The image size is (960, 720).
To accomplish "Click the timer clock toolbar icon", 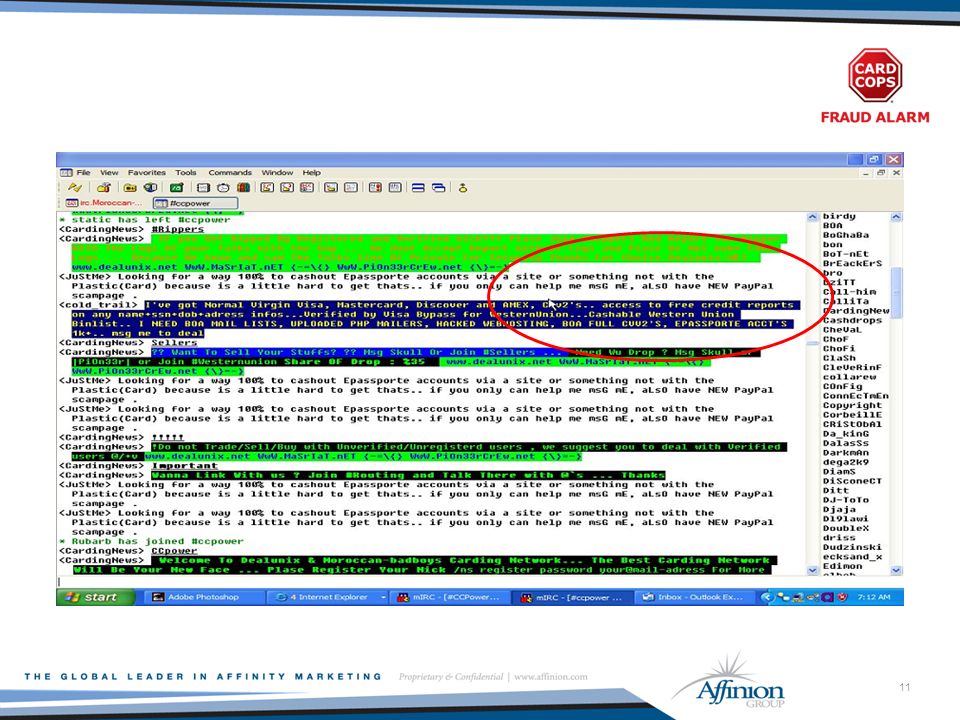I will coord(223,187).
